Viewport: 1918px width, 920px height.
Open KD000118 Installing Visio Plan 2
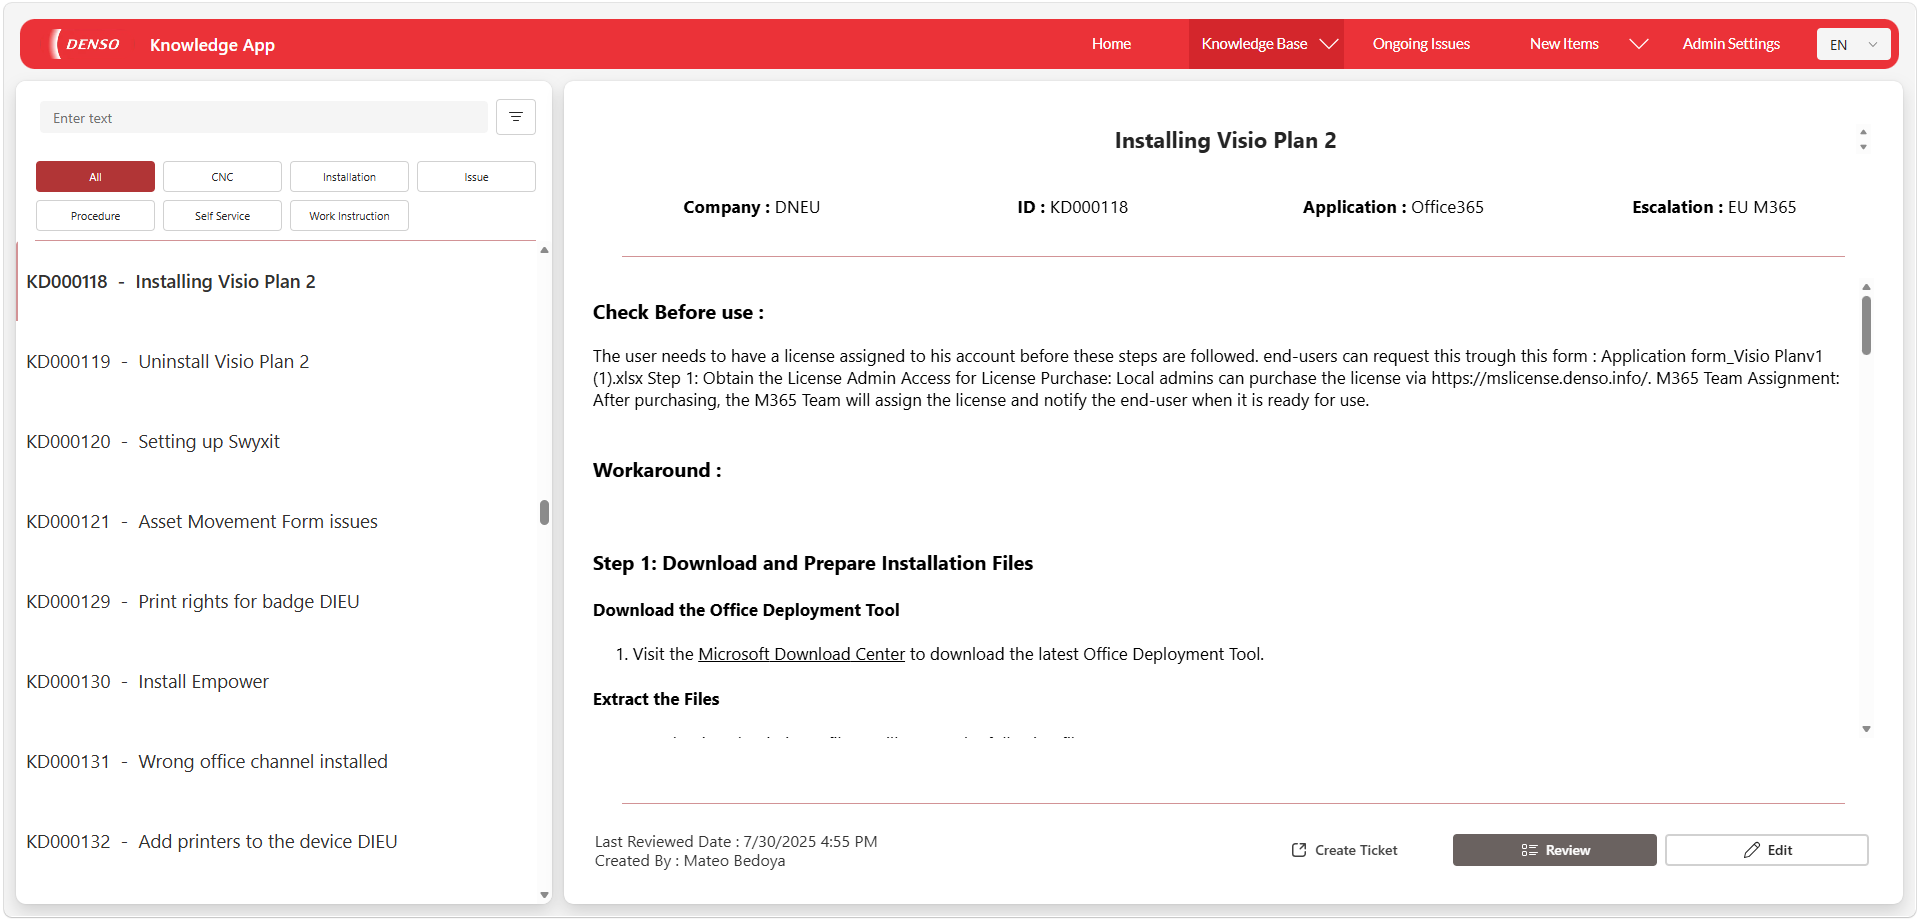[x=276, y=282]
